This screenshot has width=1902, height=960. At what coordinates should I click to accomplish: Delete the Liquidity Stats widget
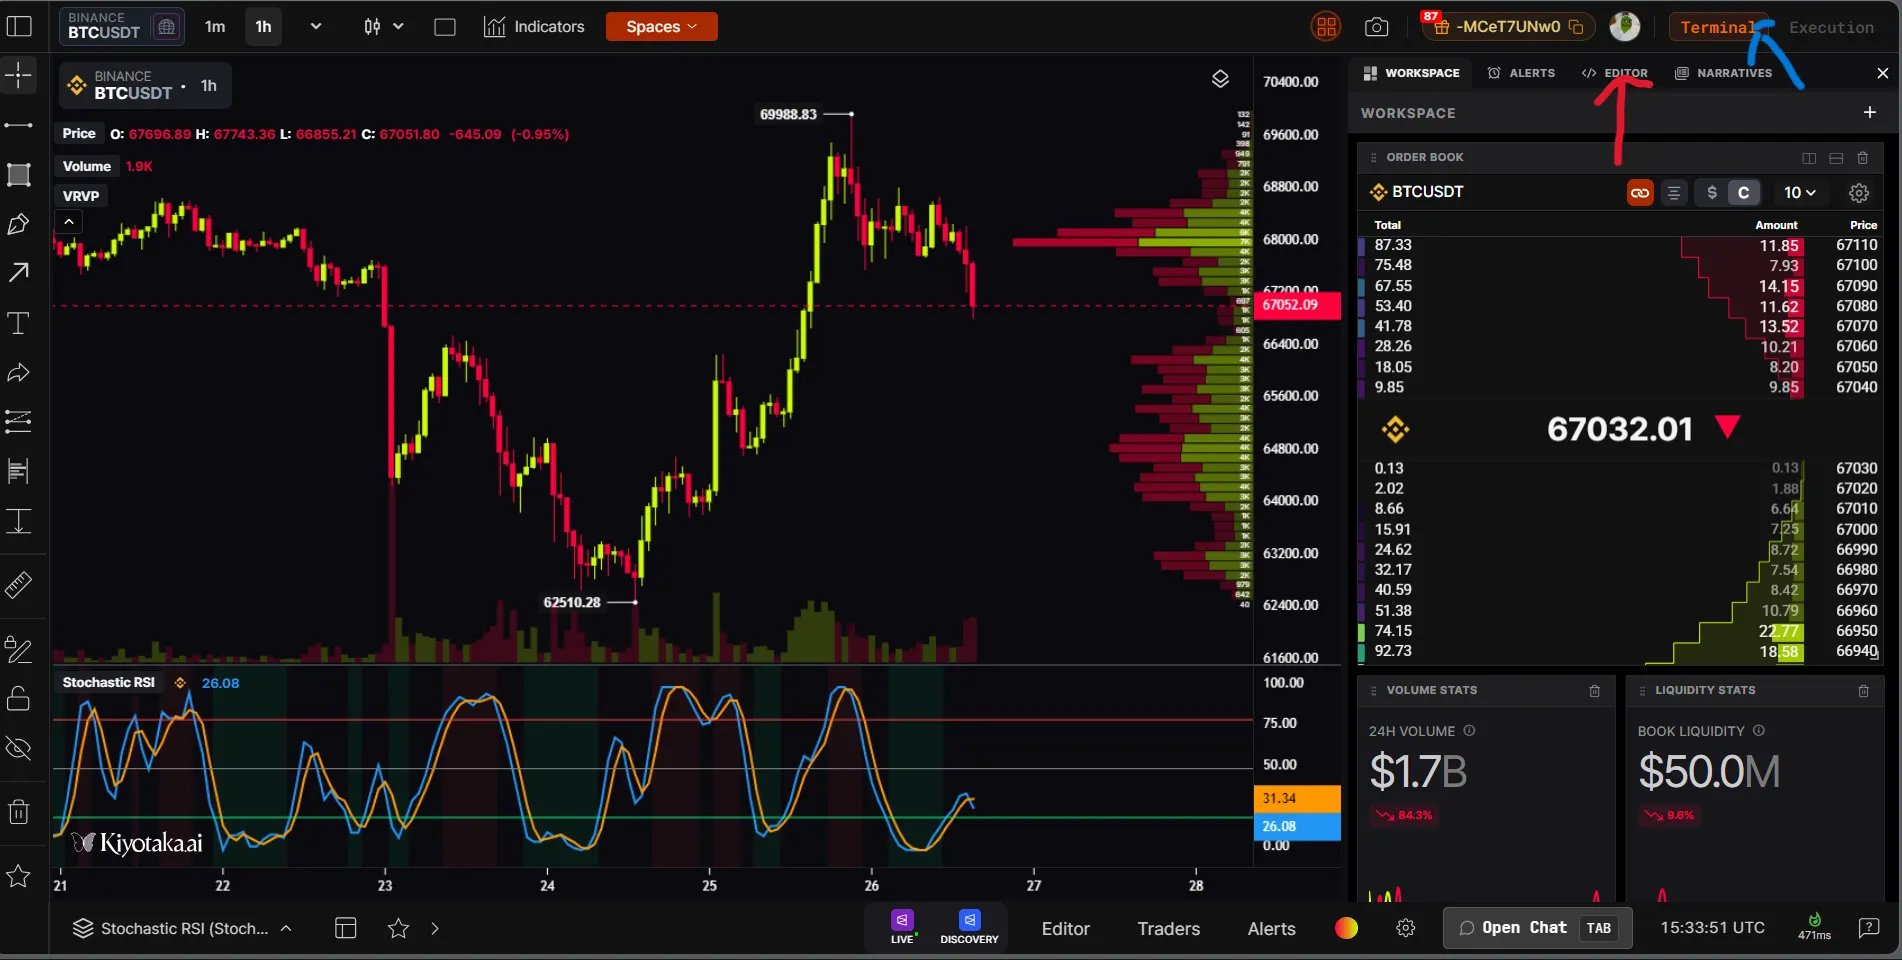tap(1864, 691)
